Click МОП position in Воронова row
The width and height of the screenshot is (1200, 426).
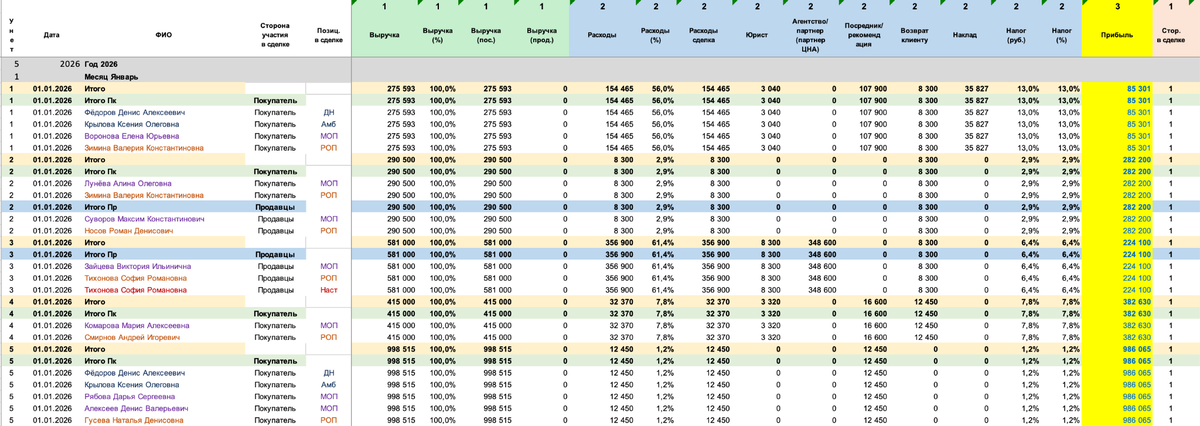pyautogui.click(x=329, y=135)
